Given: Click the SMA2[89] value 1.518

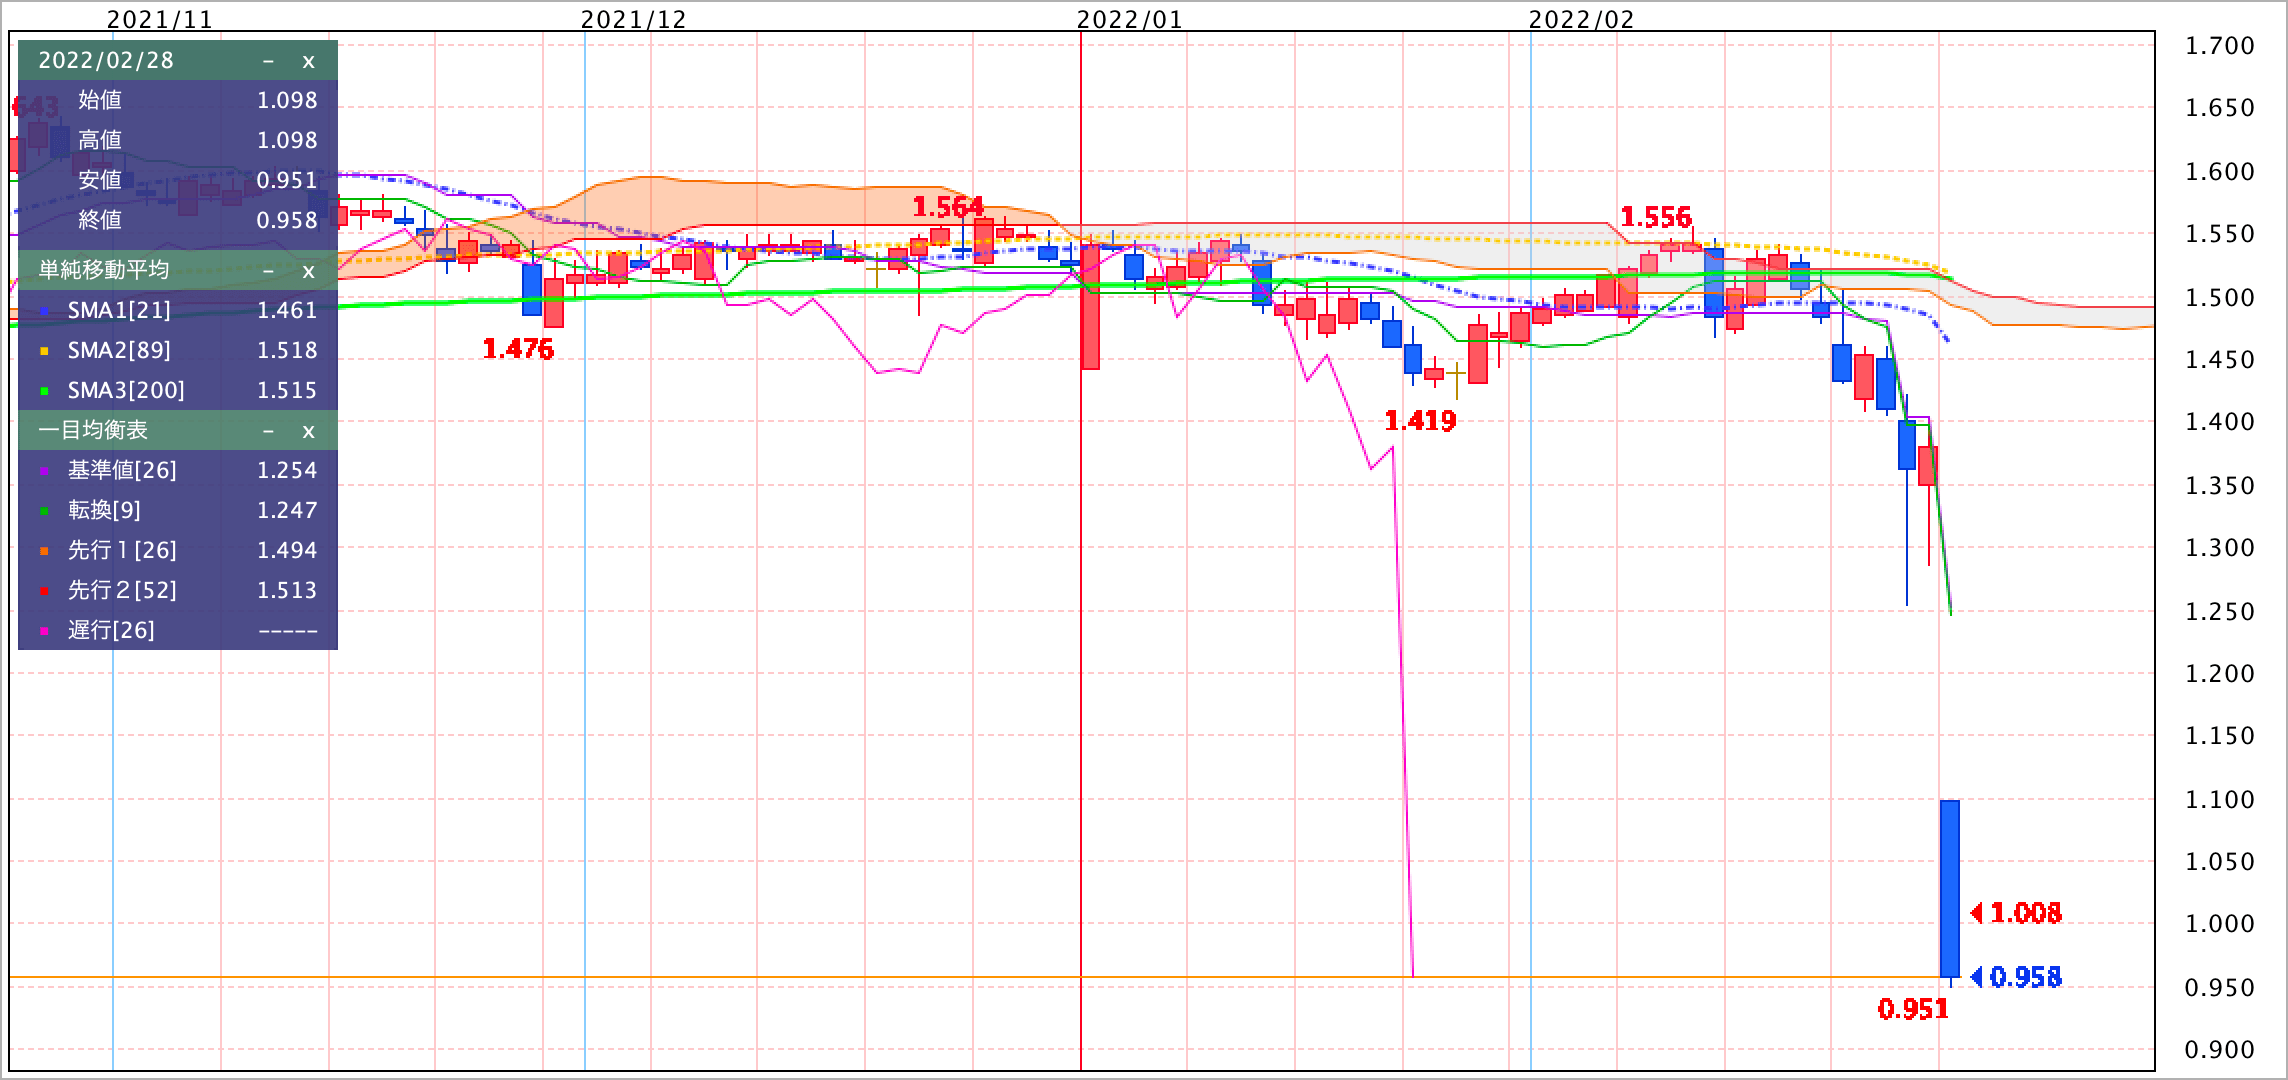Looking at the screenshot, I should [287, 350].
